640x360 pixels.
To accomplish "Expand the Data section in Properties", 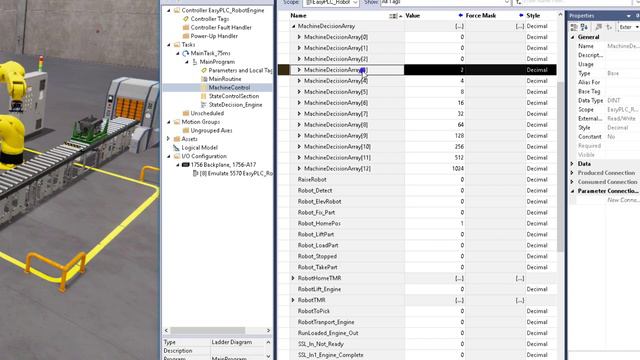I will (572, 164).
